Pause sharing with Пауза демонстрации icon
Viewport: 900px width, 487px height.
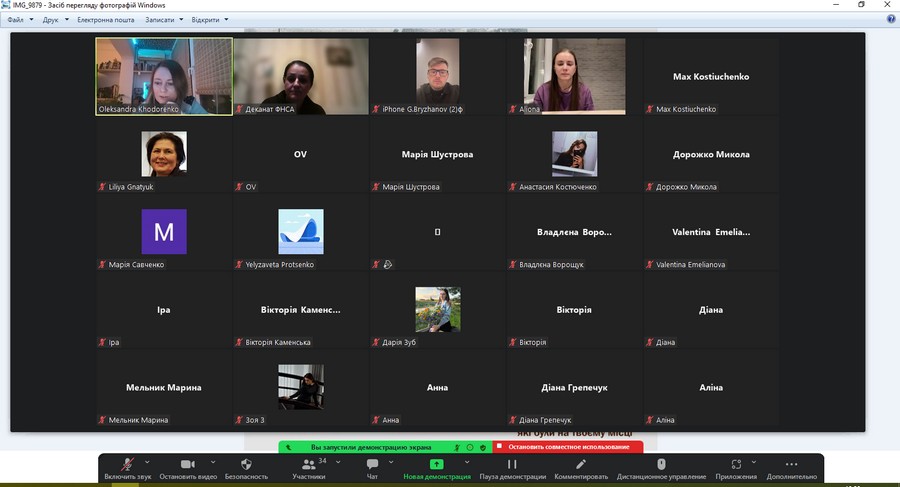(x=512, y=464)
